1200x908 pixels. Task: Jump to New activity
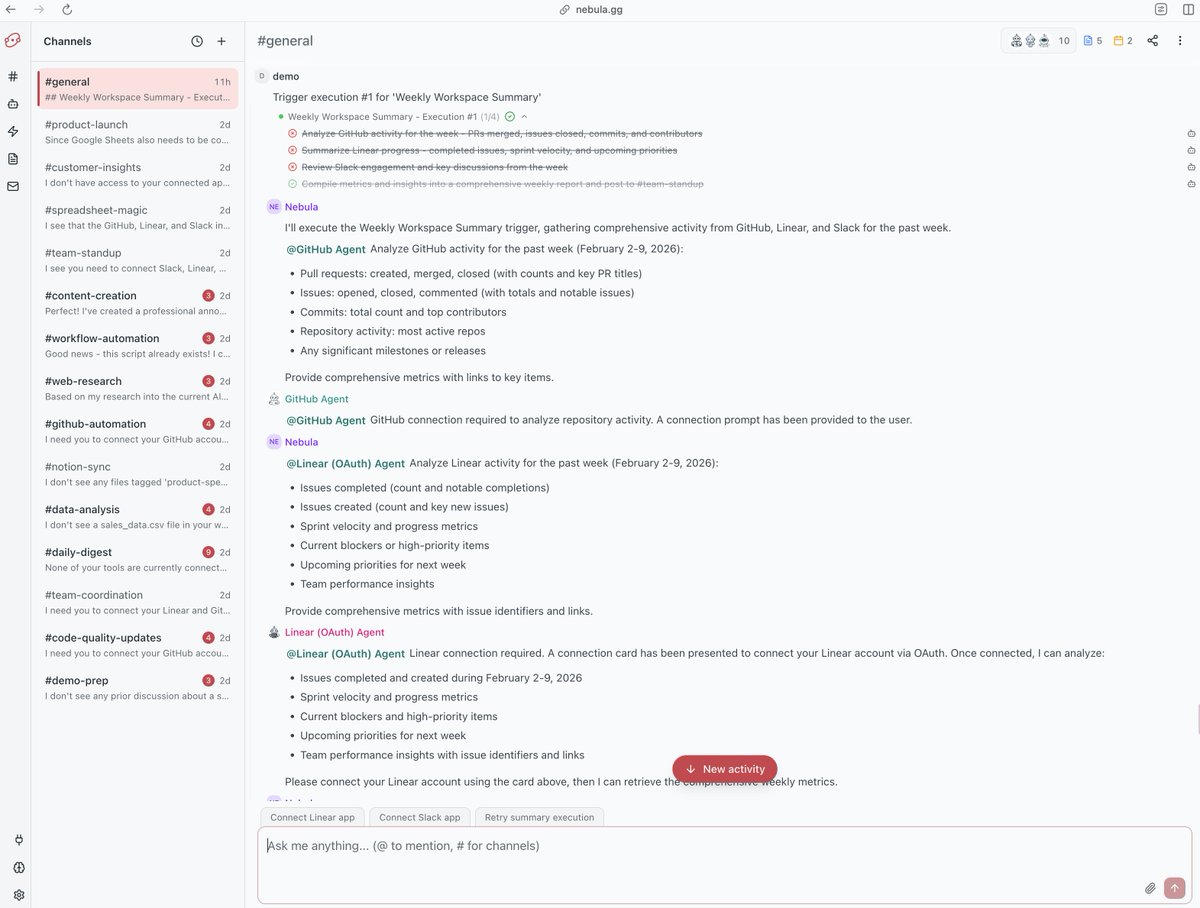[725, 769]
